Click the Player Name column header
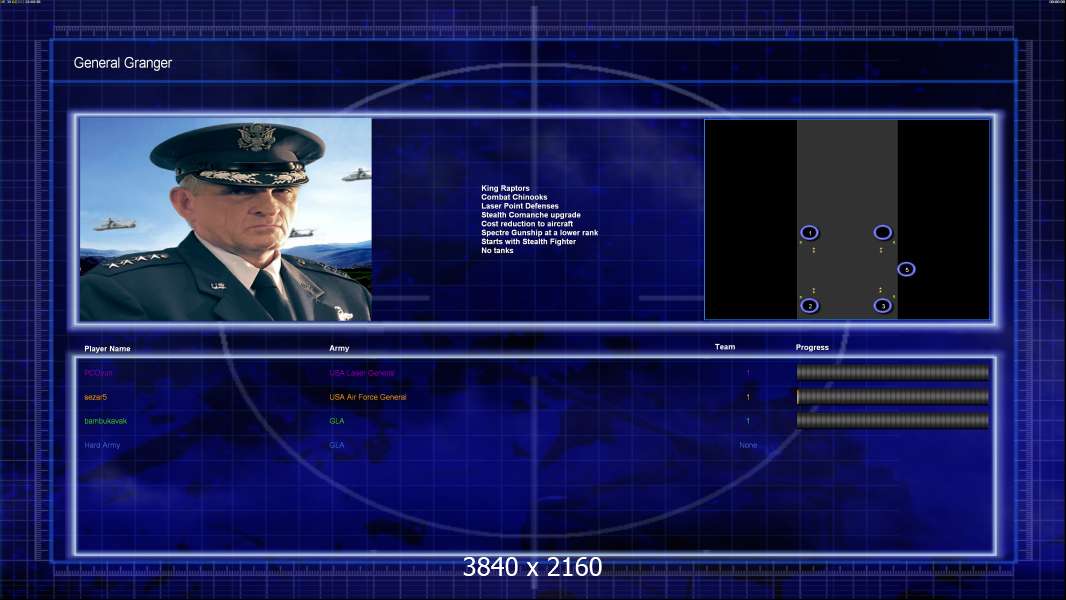The width and height of the screenshot is (1066, 600). (107, 349)
